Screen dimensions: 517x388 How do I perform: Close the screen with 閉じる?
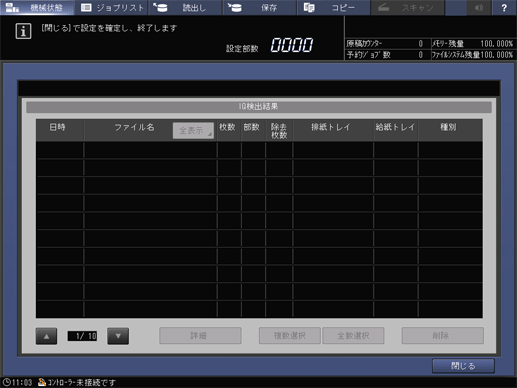tap(463, 366)
